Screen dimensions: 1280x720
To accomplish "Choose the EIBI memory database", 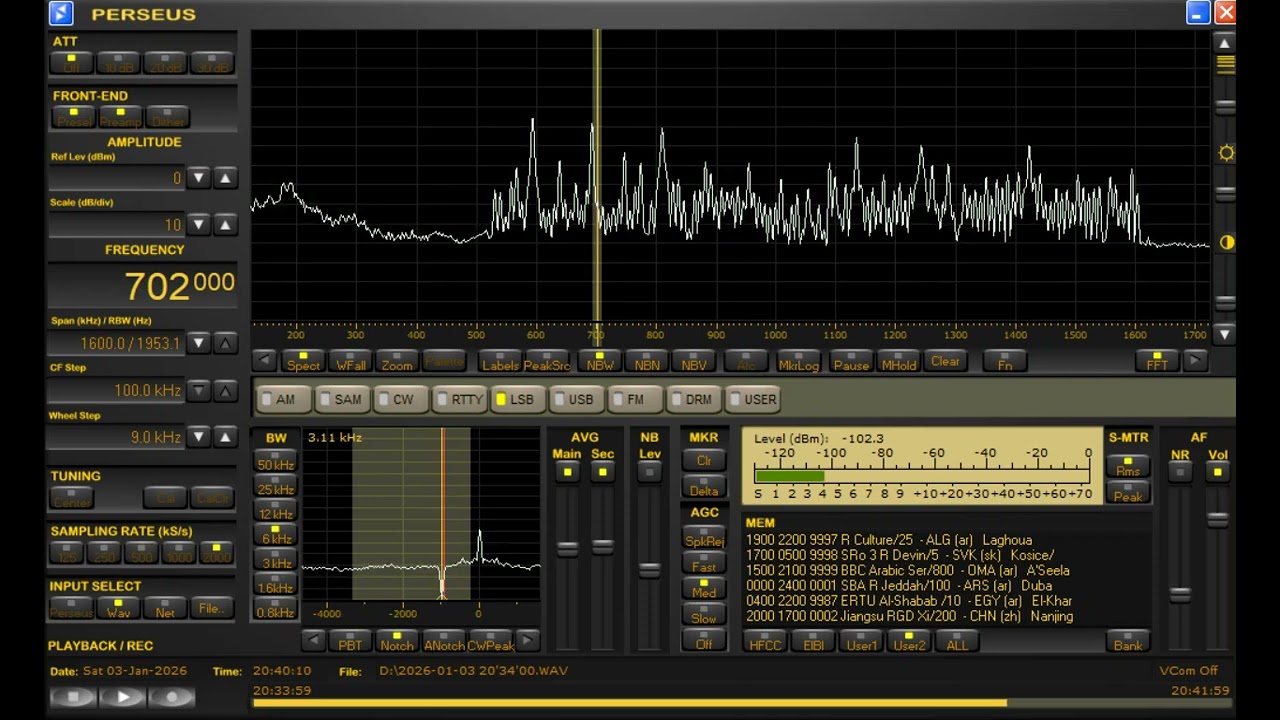I will tap(813, 643).
